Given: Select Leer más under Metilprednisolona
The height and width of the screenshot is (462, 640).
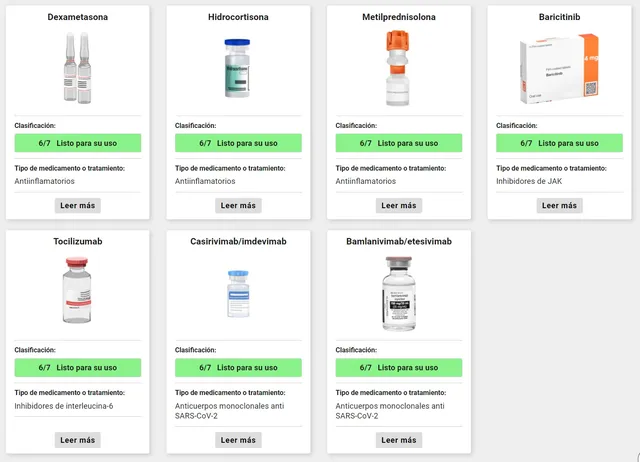Looking at the screenshot, I should (x=399, y=205).
